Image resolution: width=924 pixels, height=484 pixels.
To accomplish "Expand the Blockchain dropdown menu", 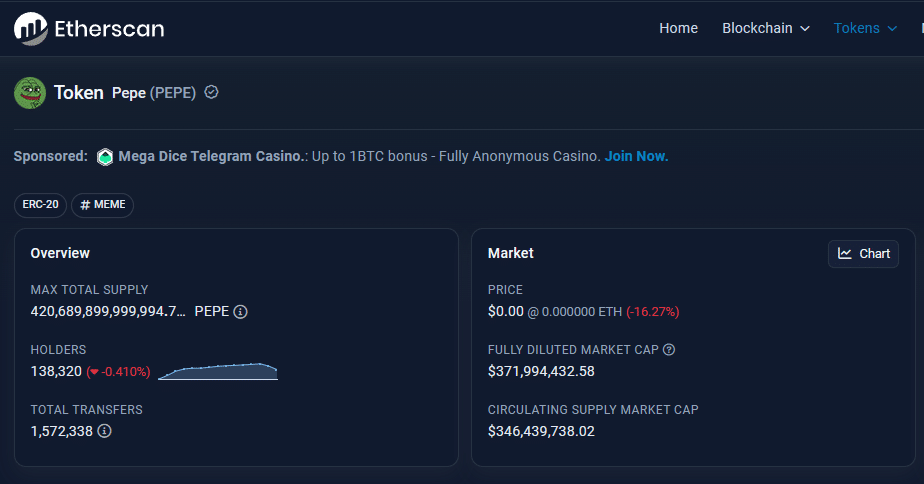I will [x=765, y=28].
